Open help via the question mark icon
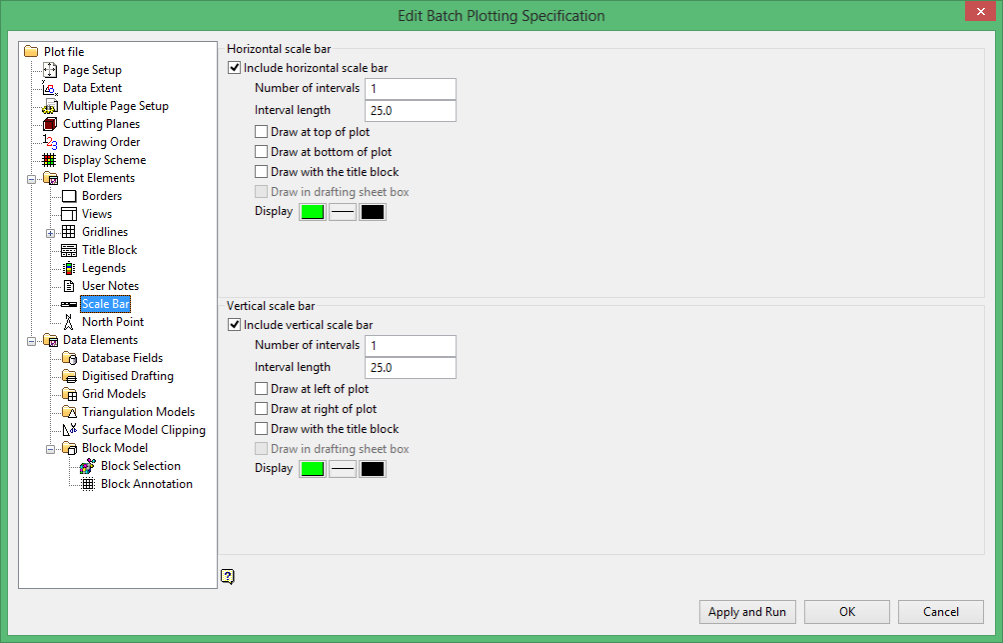The image size is (1003, 643). [228, 576]
